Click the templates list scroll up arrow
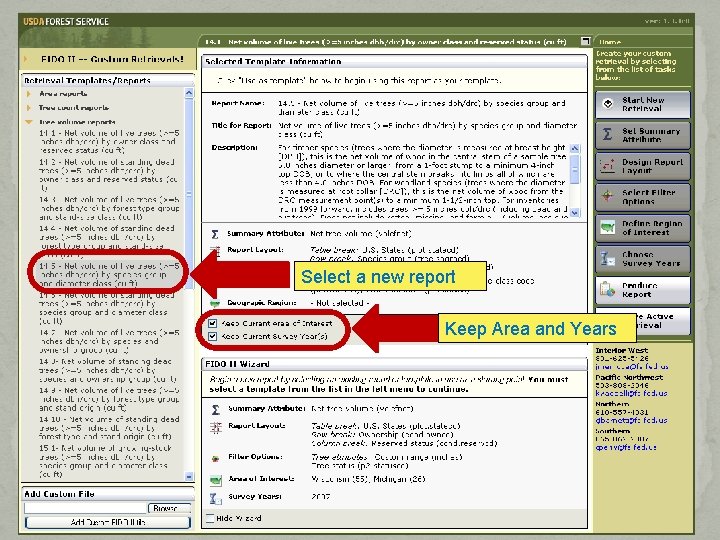720x540 pixels. [x=189, y=93]
